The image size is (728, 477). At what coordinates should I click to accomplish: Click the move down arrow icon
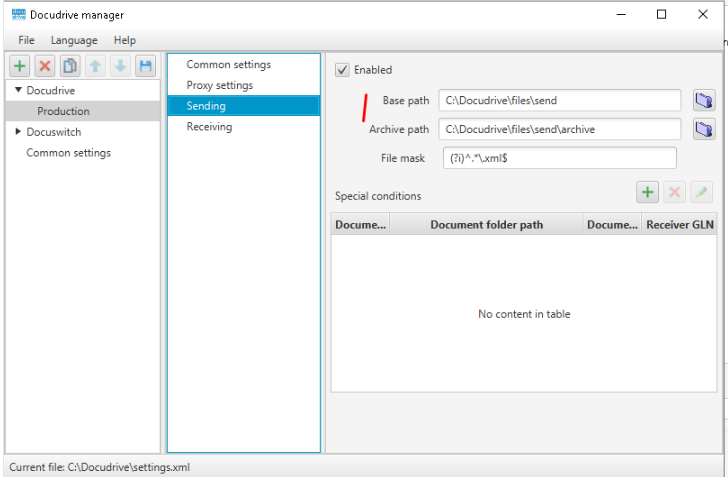pyautogui.click(x=120, y=66)
